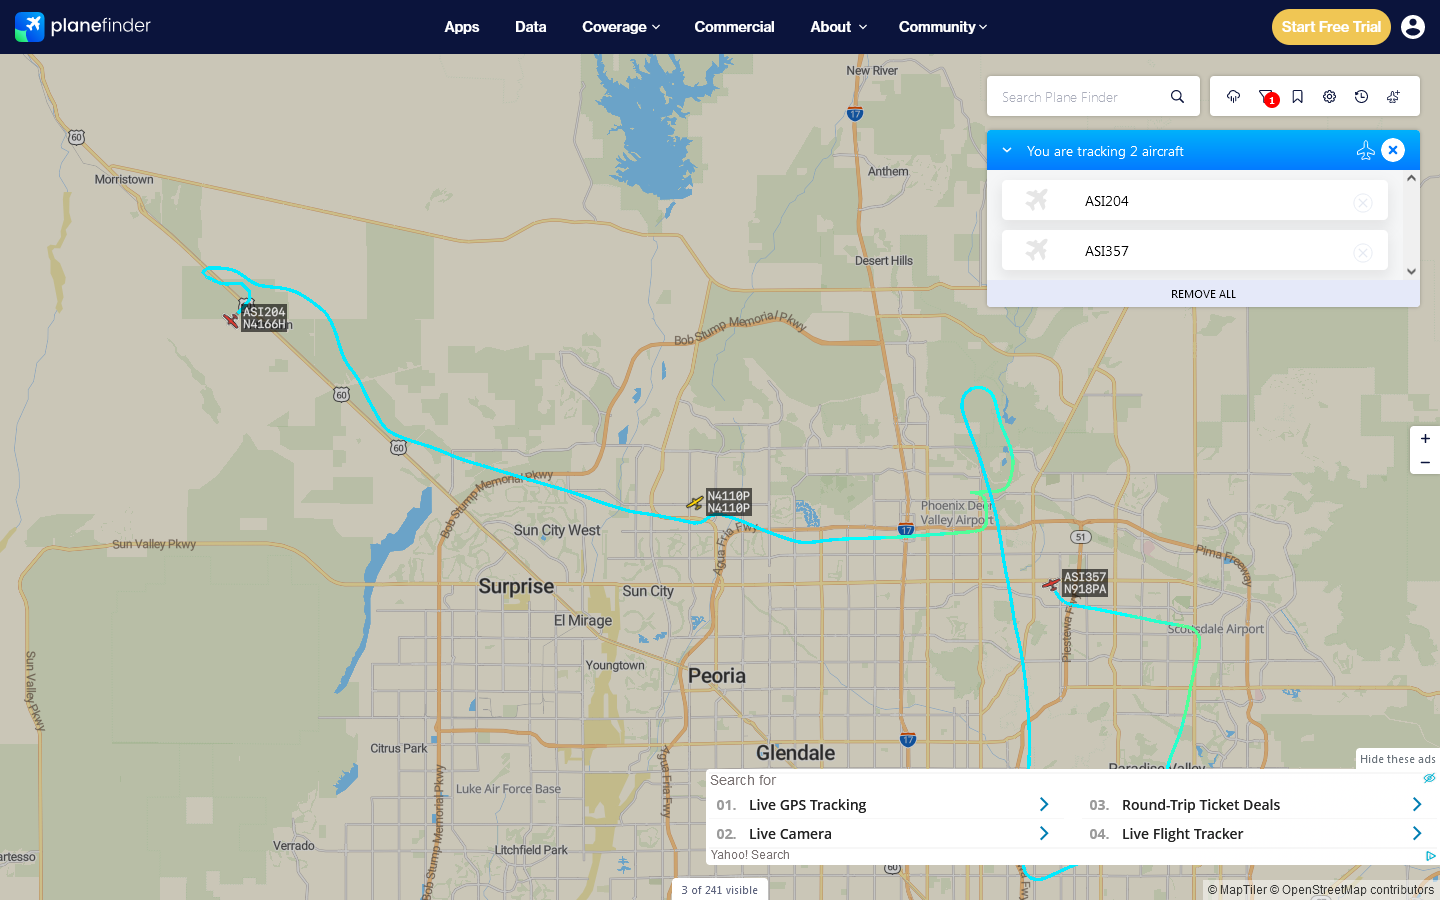Click the arrow next to Live Camera
1440x900 pixels.
[x=1044, y=834]
